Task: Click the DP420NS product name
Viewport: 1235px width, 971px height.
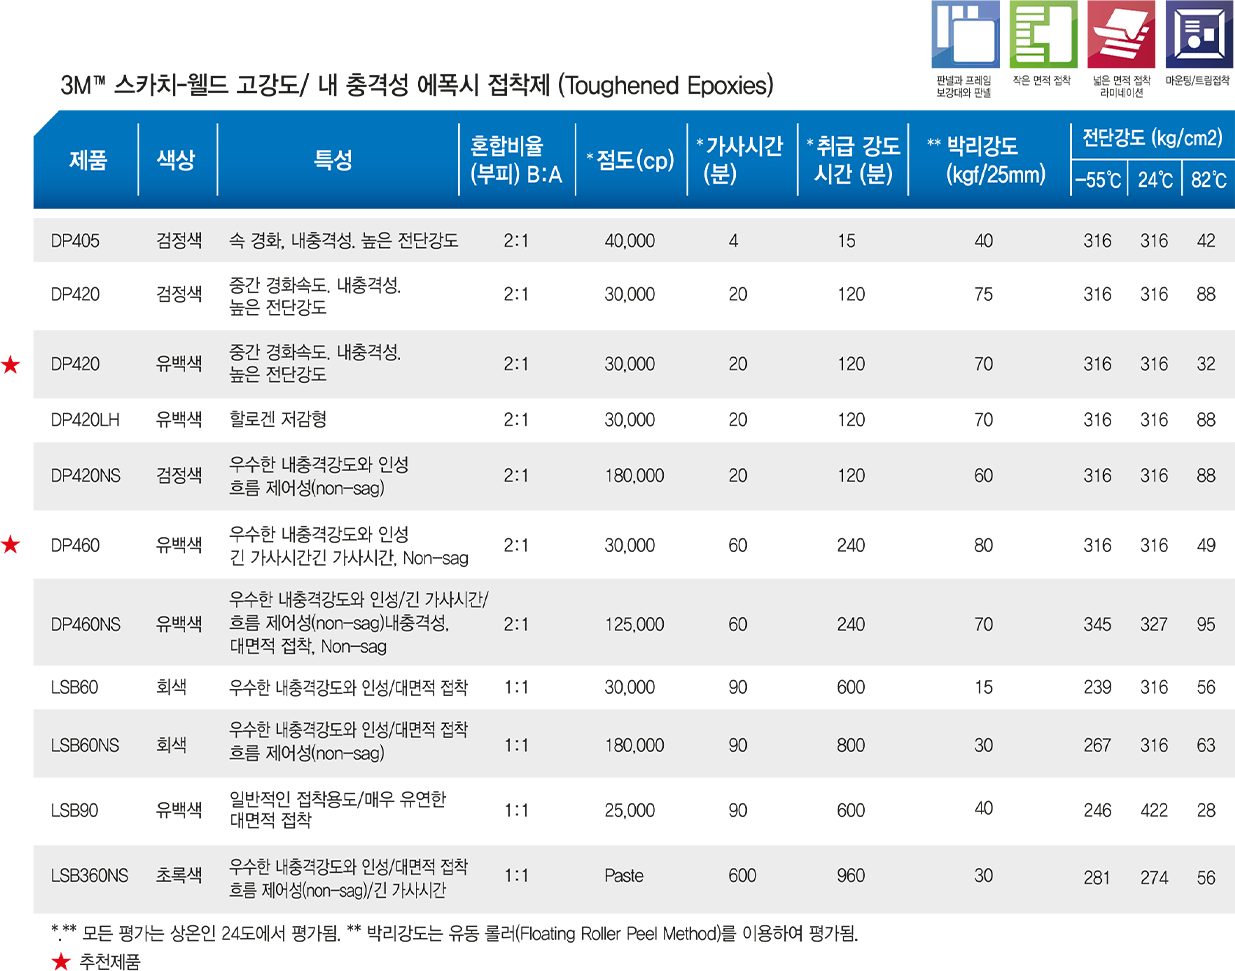Action: point(86,476)
